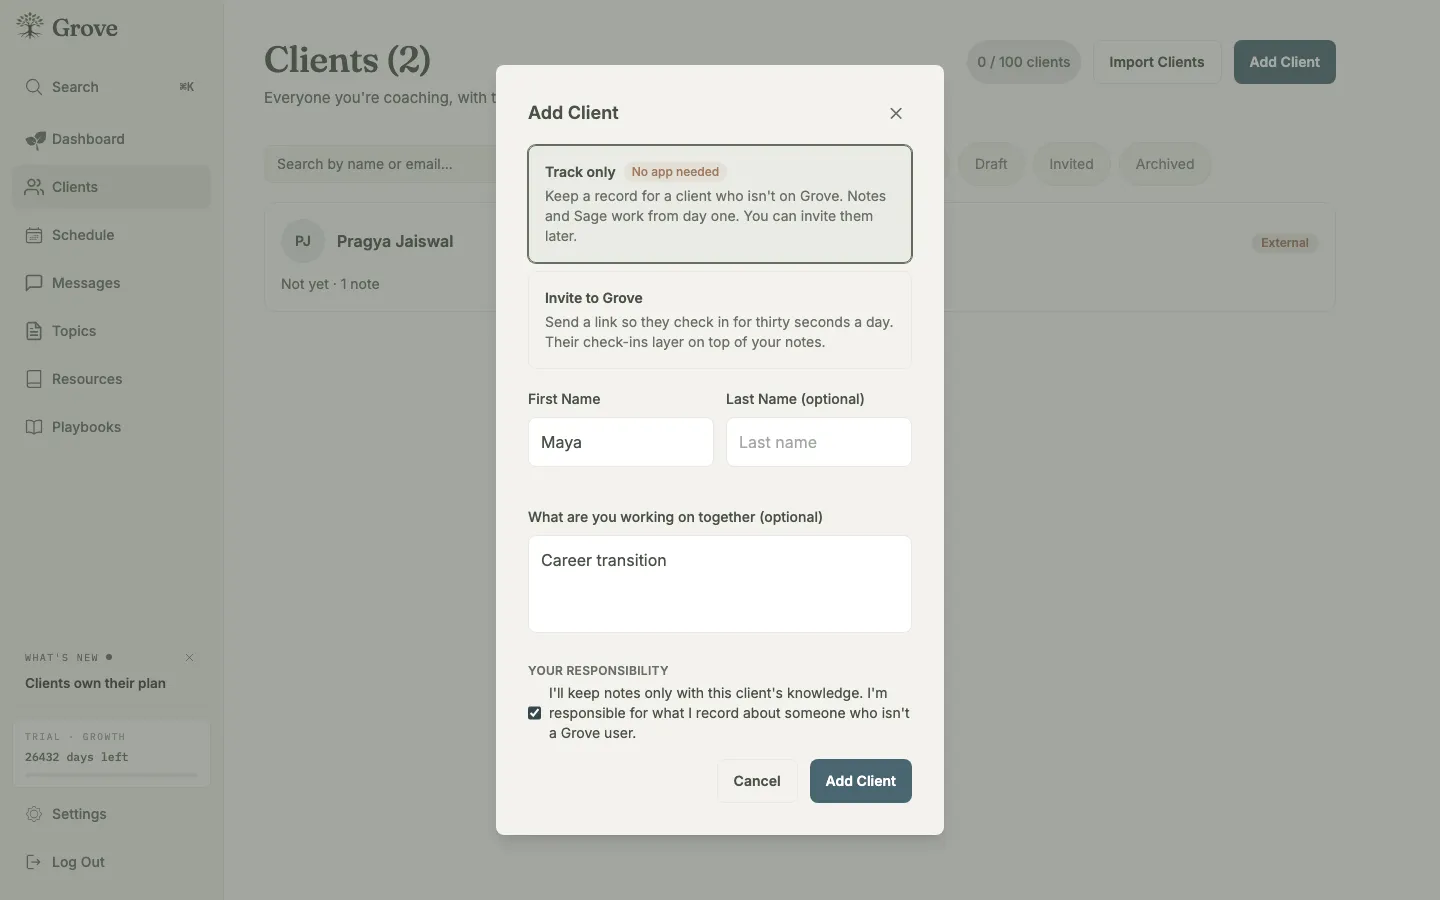The height and width of the screenshot is (900, 1440).
Task: Click the top-right Add Client header button
Action: pos(1285,62)
